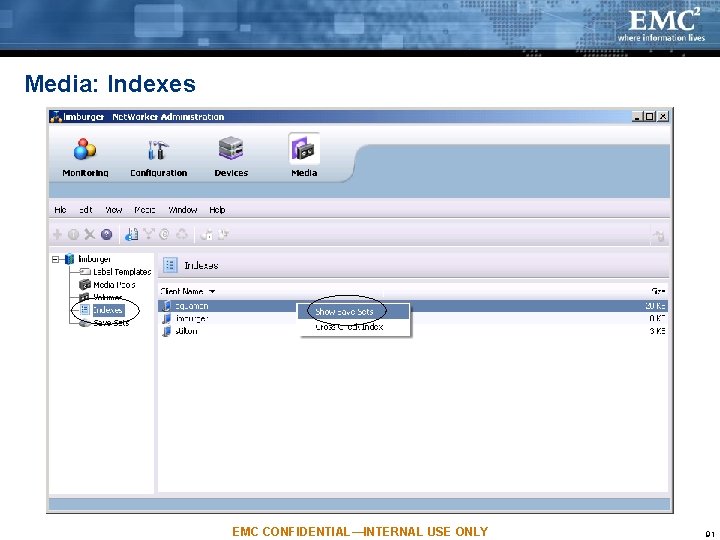Click the Devices label text
The height and width of the screenshot is (540, 720).
point(231,173)
